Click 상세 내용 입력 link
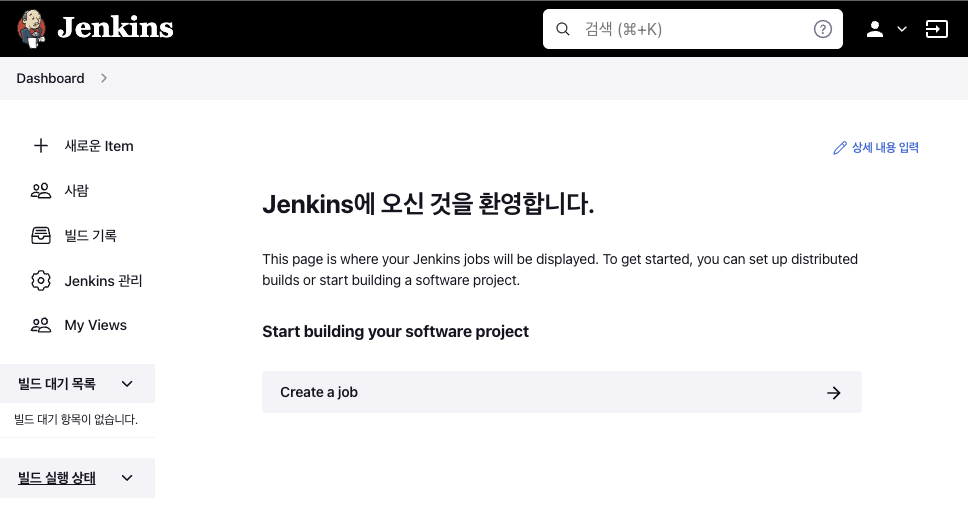Viewport: 968px width, 525px height. pos(885,148)
